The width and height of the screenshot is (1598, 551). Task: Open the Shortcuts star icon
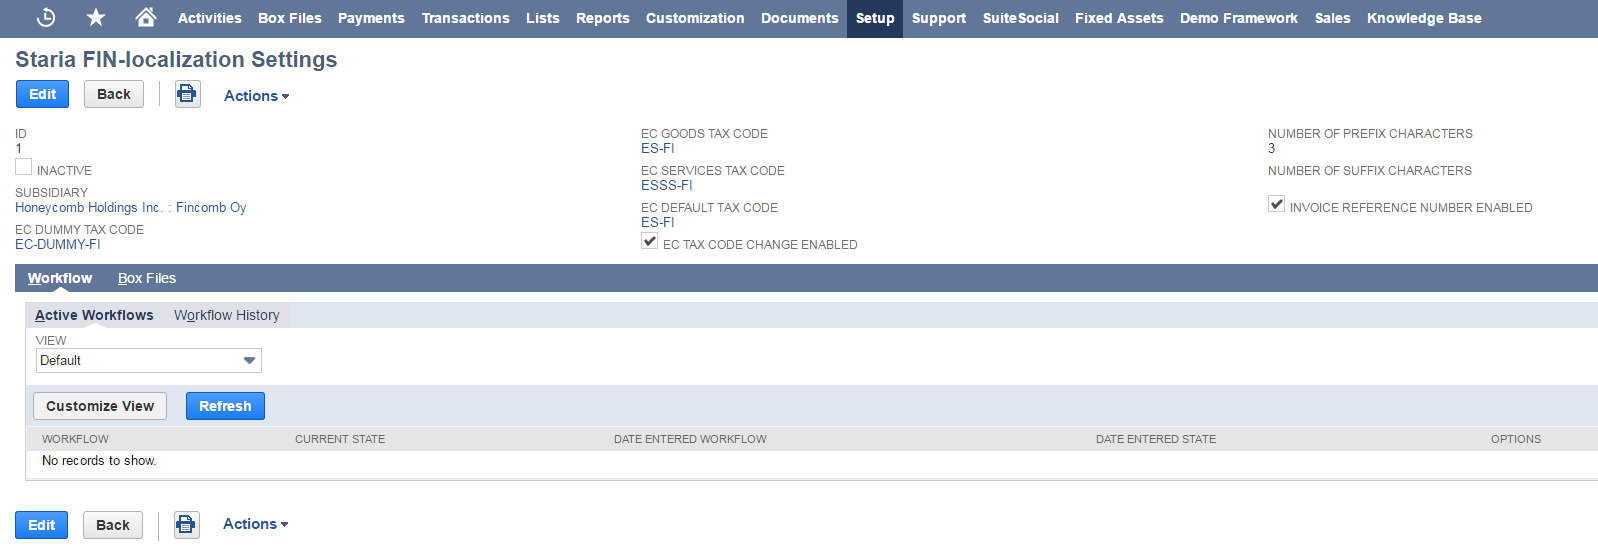point(96,17)
